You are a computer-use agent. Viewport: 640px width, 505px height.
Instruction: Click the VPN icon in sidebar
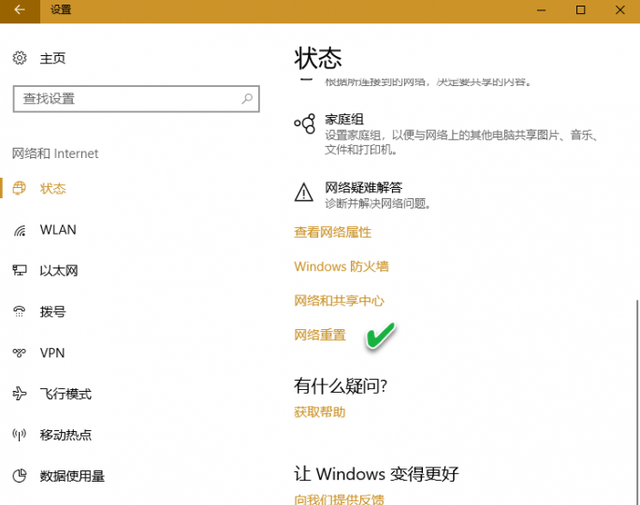(x=19, y=353)
